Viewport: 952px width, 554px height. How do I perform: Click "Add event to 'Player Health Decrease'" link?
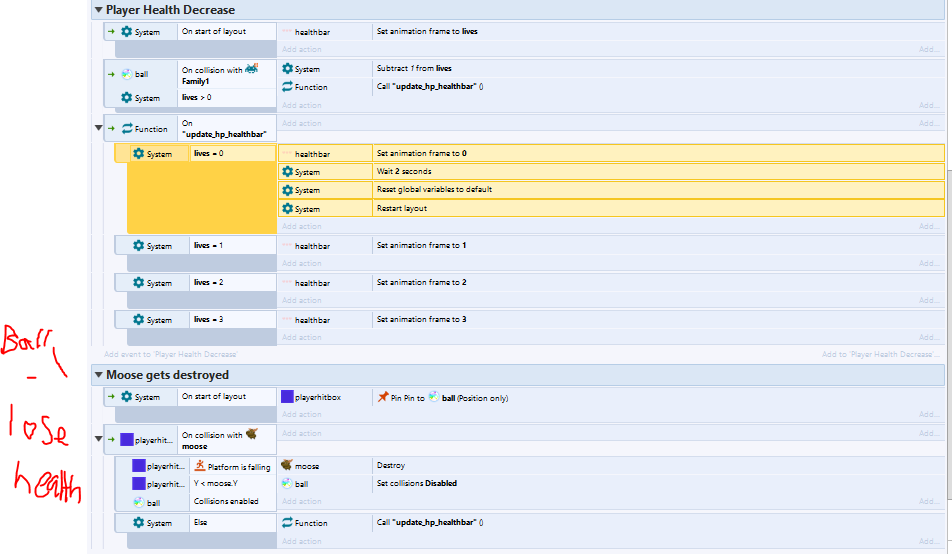(x=170, y=354)
